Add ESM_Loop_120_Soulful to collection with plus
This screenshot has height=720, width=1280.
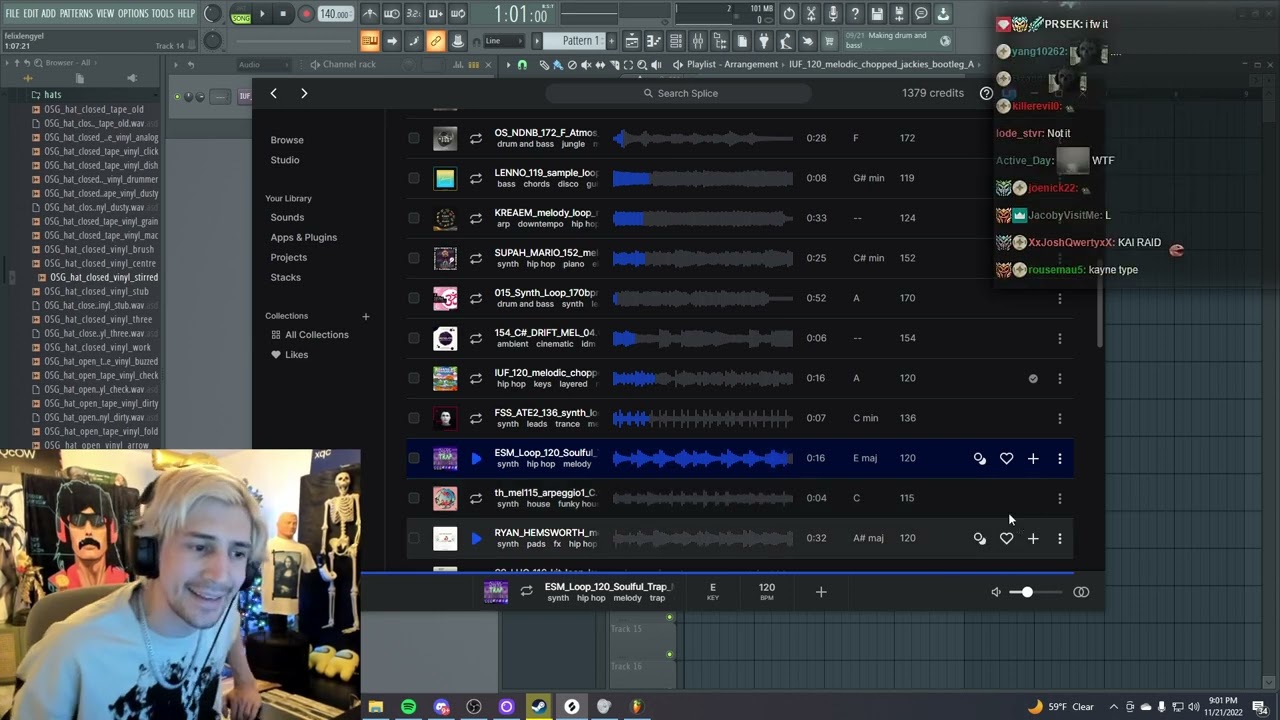(1033, 458)
